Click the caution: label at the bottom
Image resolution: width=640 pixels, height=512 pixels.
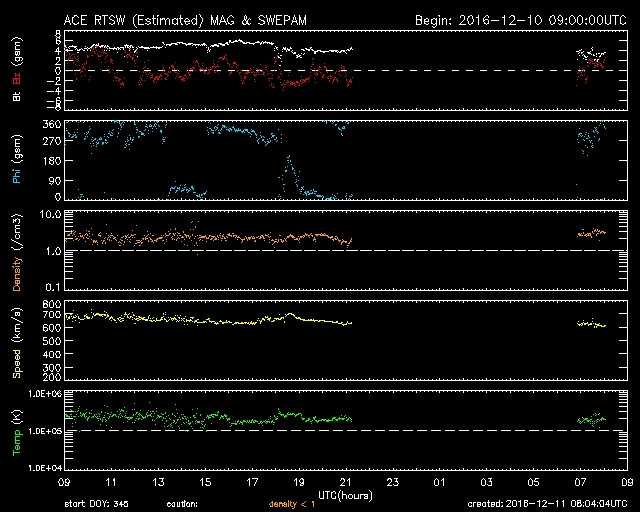[x=183, y=504]
